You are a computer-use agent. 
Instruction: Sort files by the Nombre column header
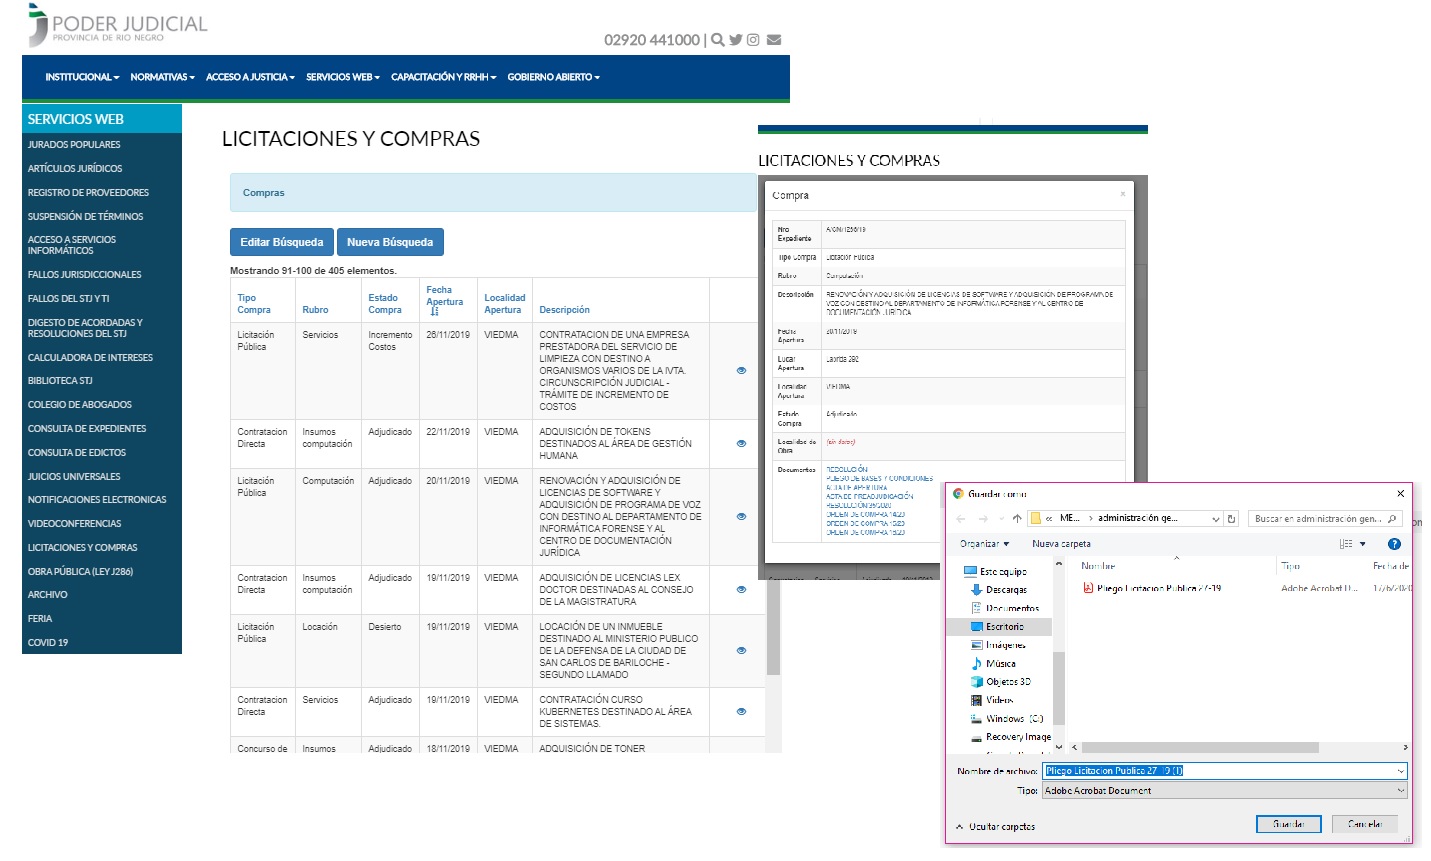pos(1098,566)
